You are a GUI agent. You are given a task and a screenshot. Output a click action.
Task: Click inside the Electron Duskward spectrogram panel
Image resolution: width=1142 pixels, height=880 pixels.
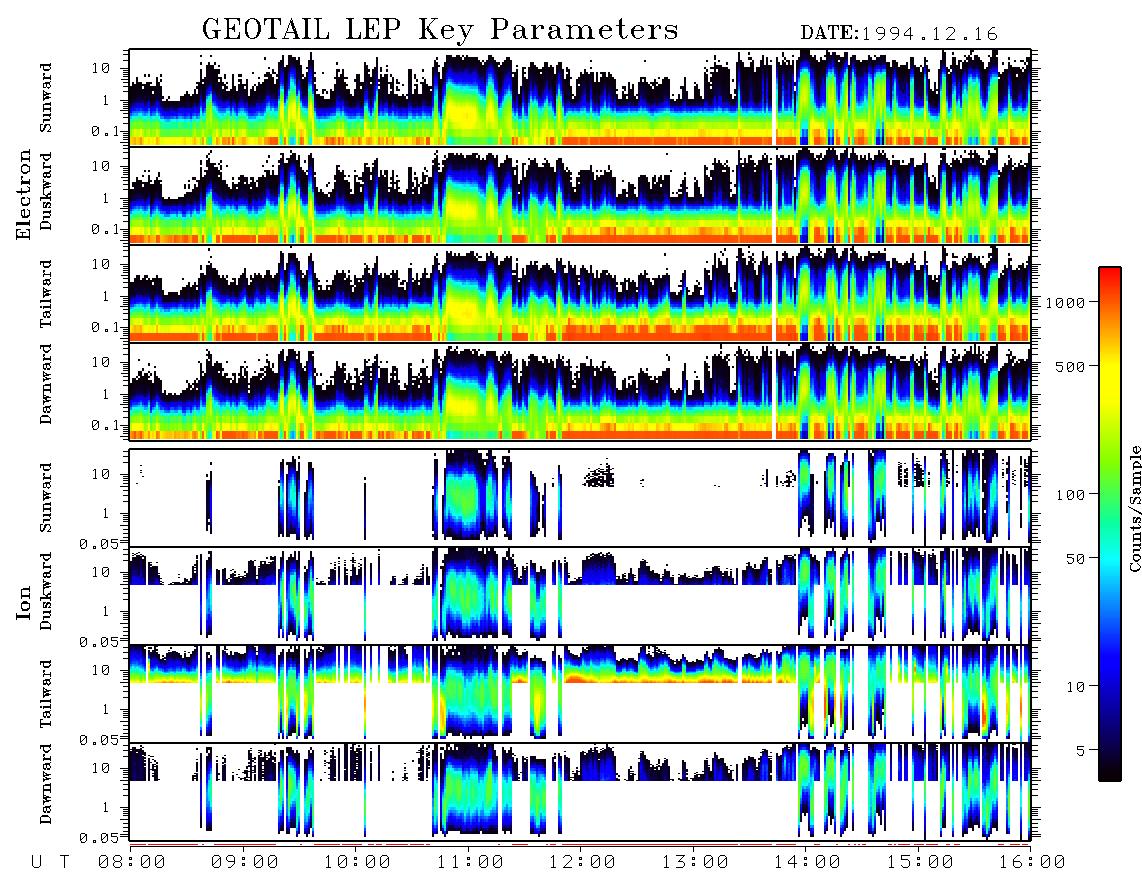[x=580, y=195]
